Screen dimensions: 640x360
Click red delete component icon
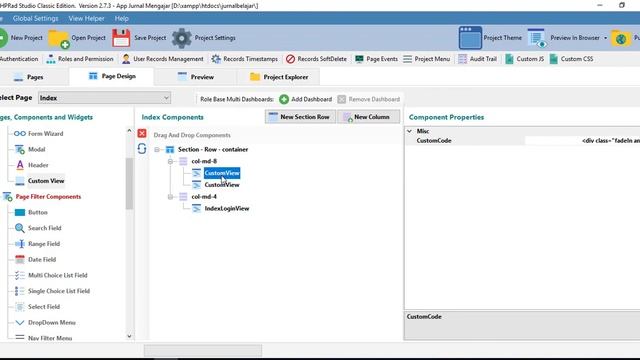(x=142, y=133)
